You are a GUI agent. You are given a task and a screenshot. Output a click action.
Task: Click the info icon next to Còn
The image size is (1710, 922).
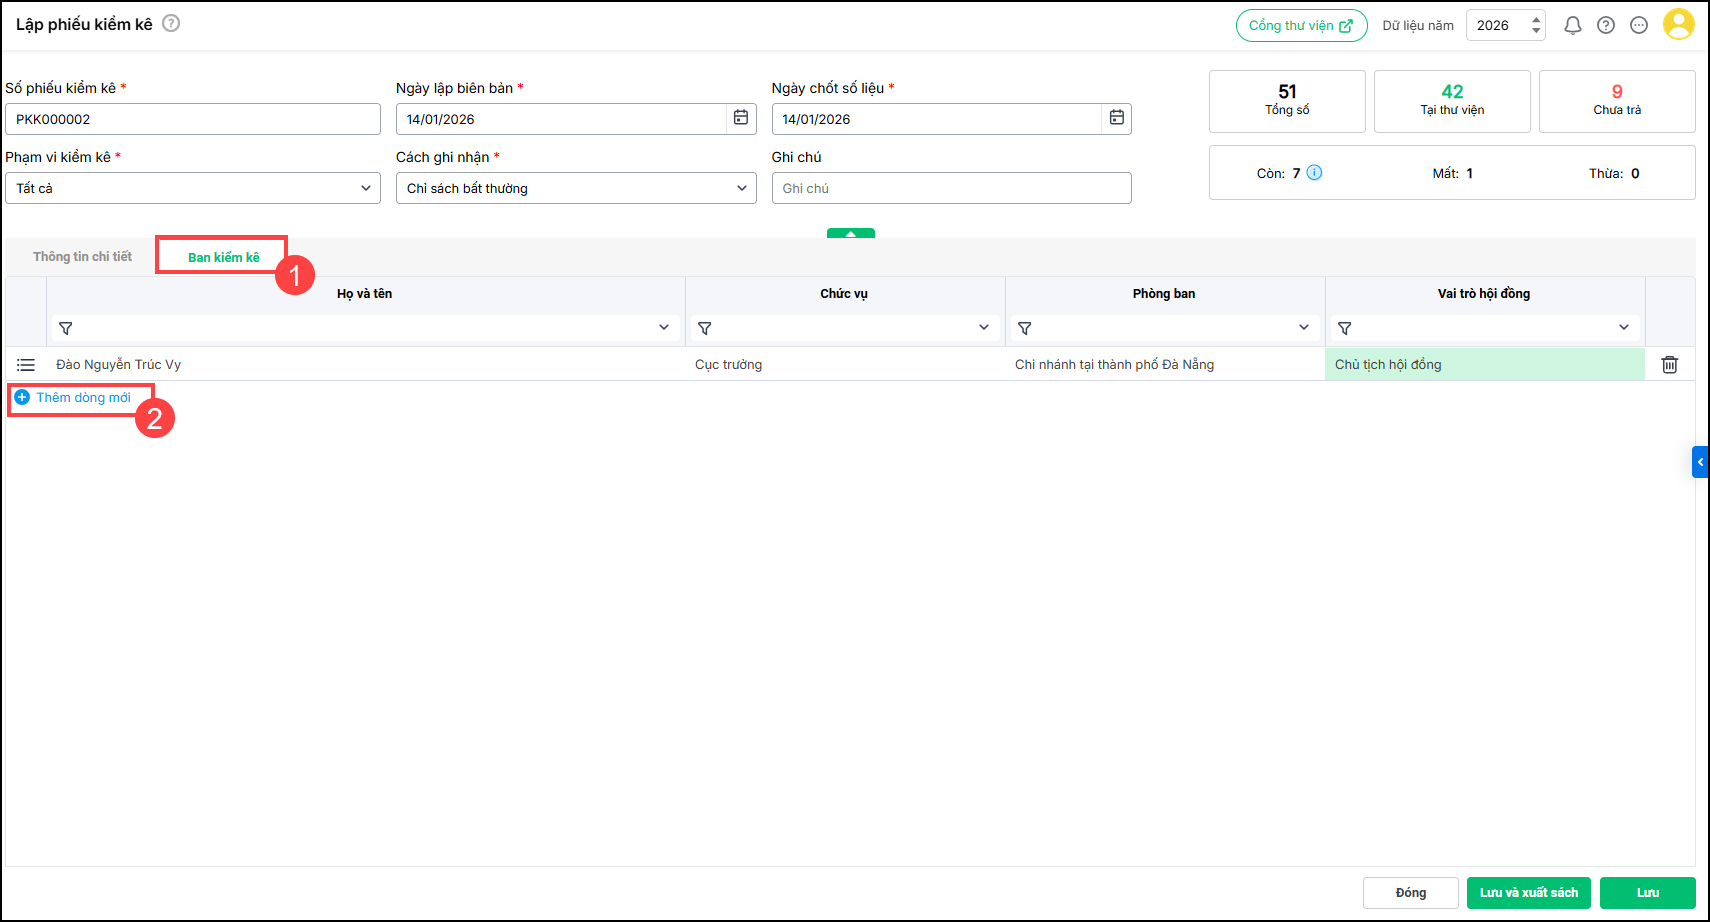click(1314, 173)
